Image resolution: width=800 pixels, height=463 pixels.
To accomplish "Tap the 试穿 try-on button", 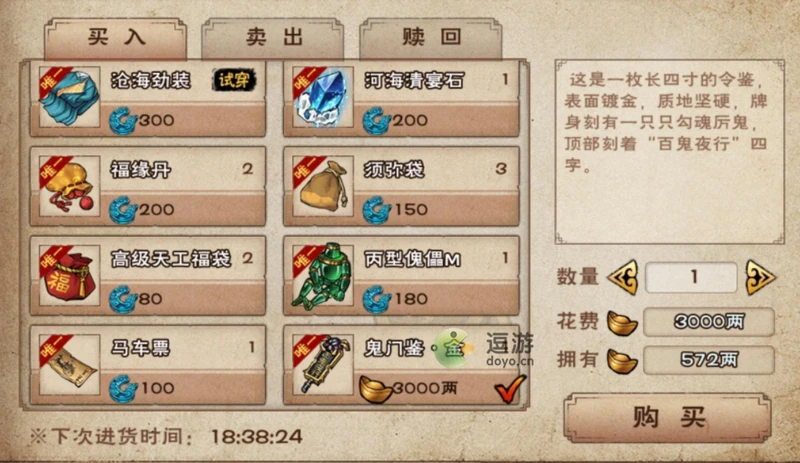I will [x=234, y=80].
